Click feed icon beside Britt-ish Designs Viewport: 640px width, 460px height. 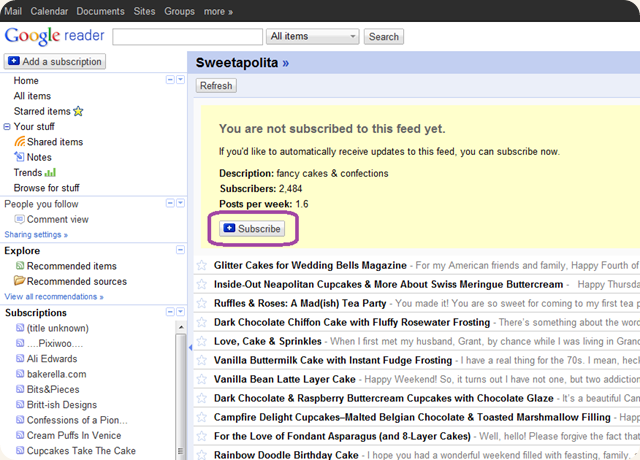[20, 404]
